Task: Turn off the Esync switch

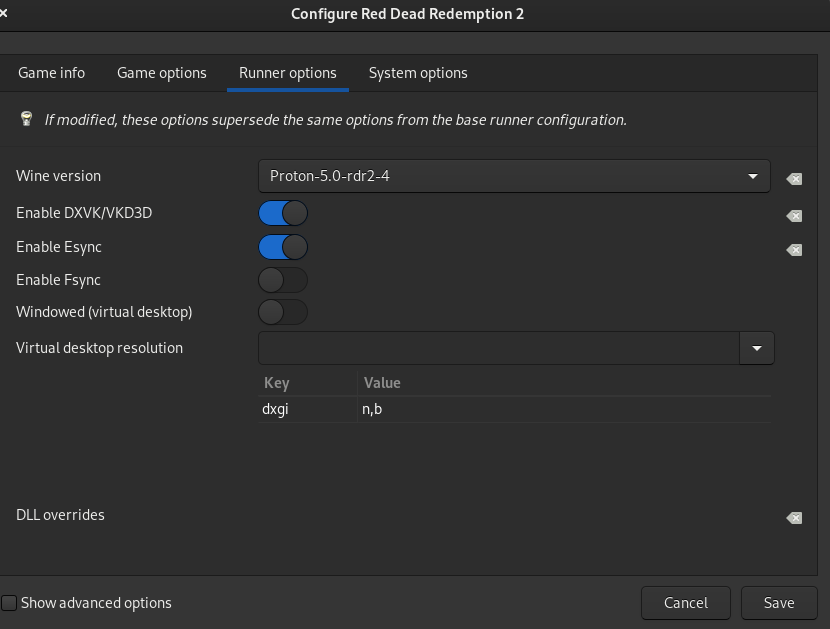Action: tap(283, 247)
